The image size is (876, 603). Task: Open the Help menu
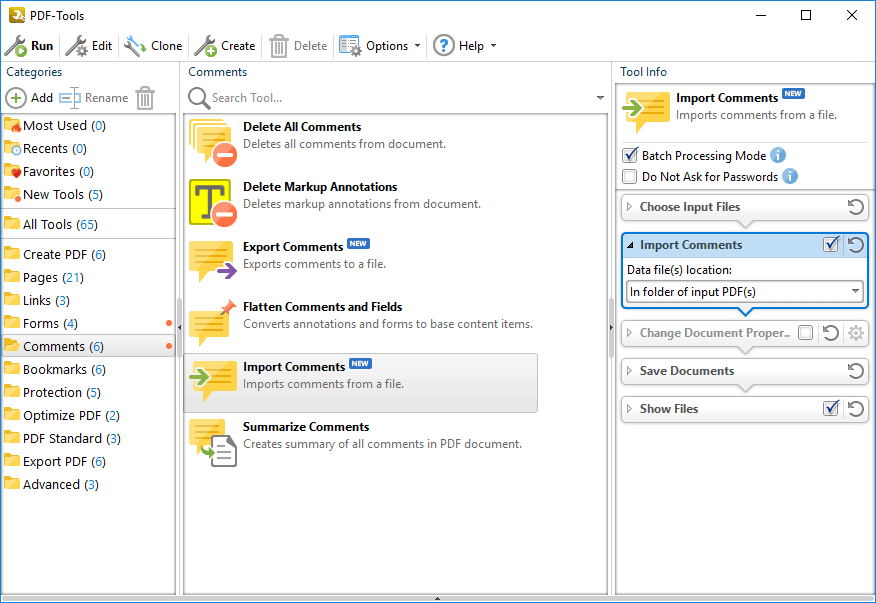(x=465, y=46)
